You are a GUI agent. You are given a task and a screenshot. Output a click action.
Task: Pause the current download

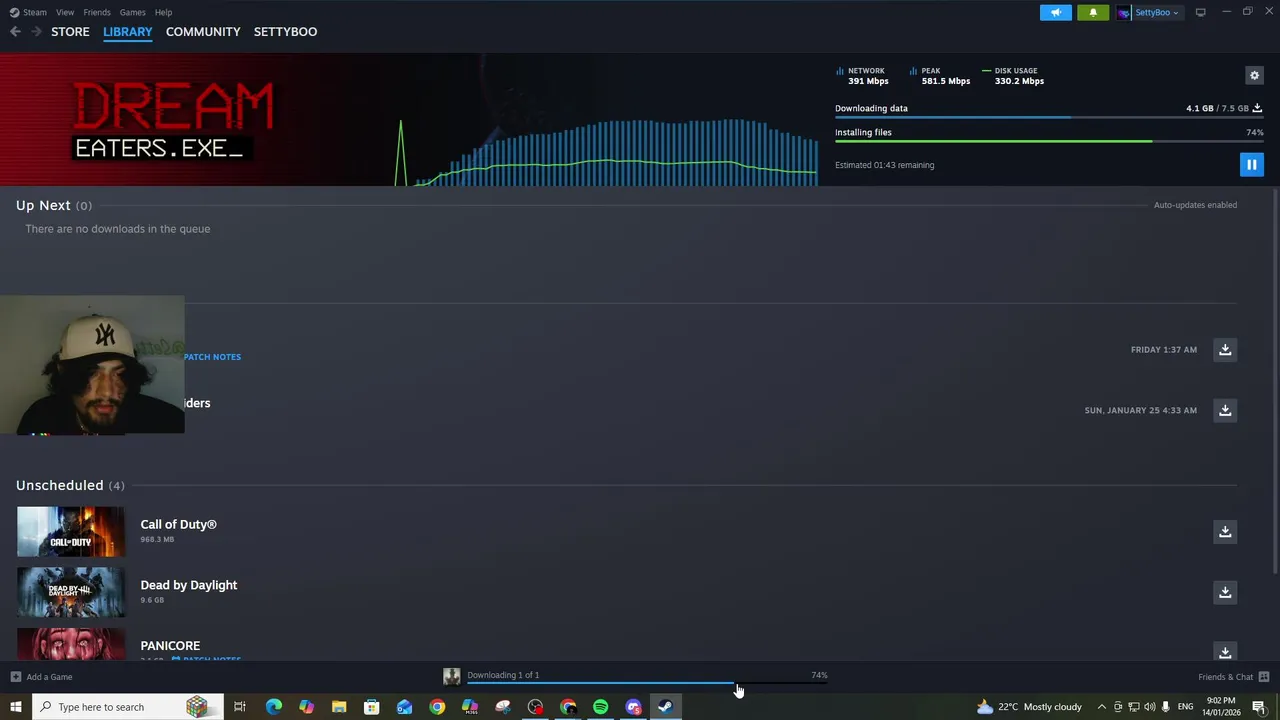pyautogui.click(x=1251, y=164)
